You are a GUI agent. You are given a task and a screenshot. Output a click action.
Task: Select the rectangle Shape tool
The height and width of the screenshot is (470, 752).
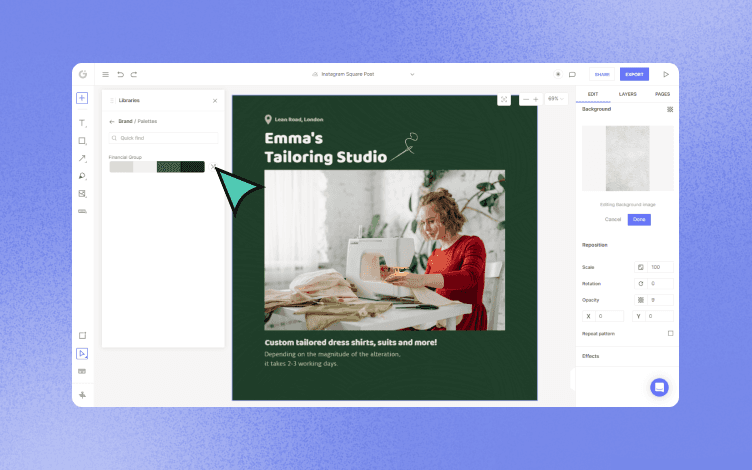tap(82, 141)
